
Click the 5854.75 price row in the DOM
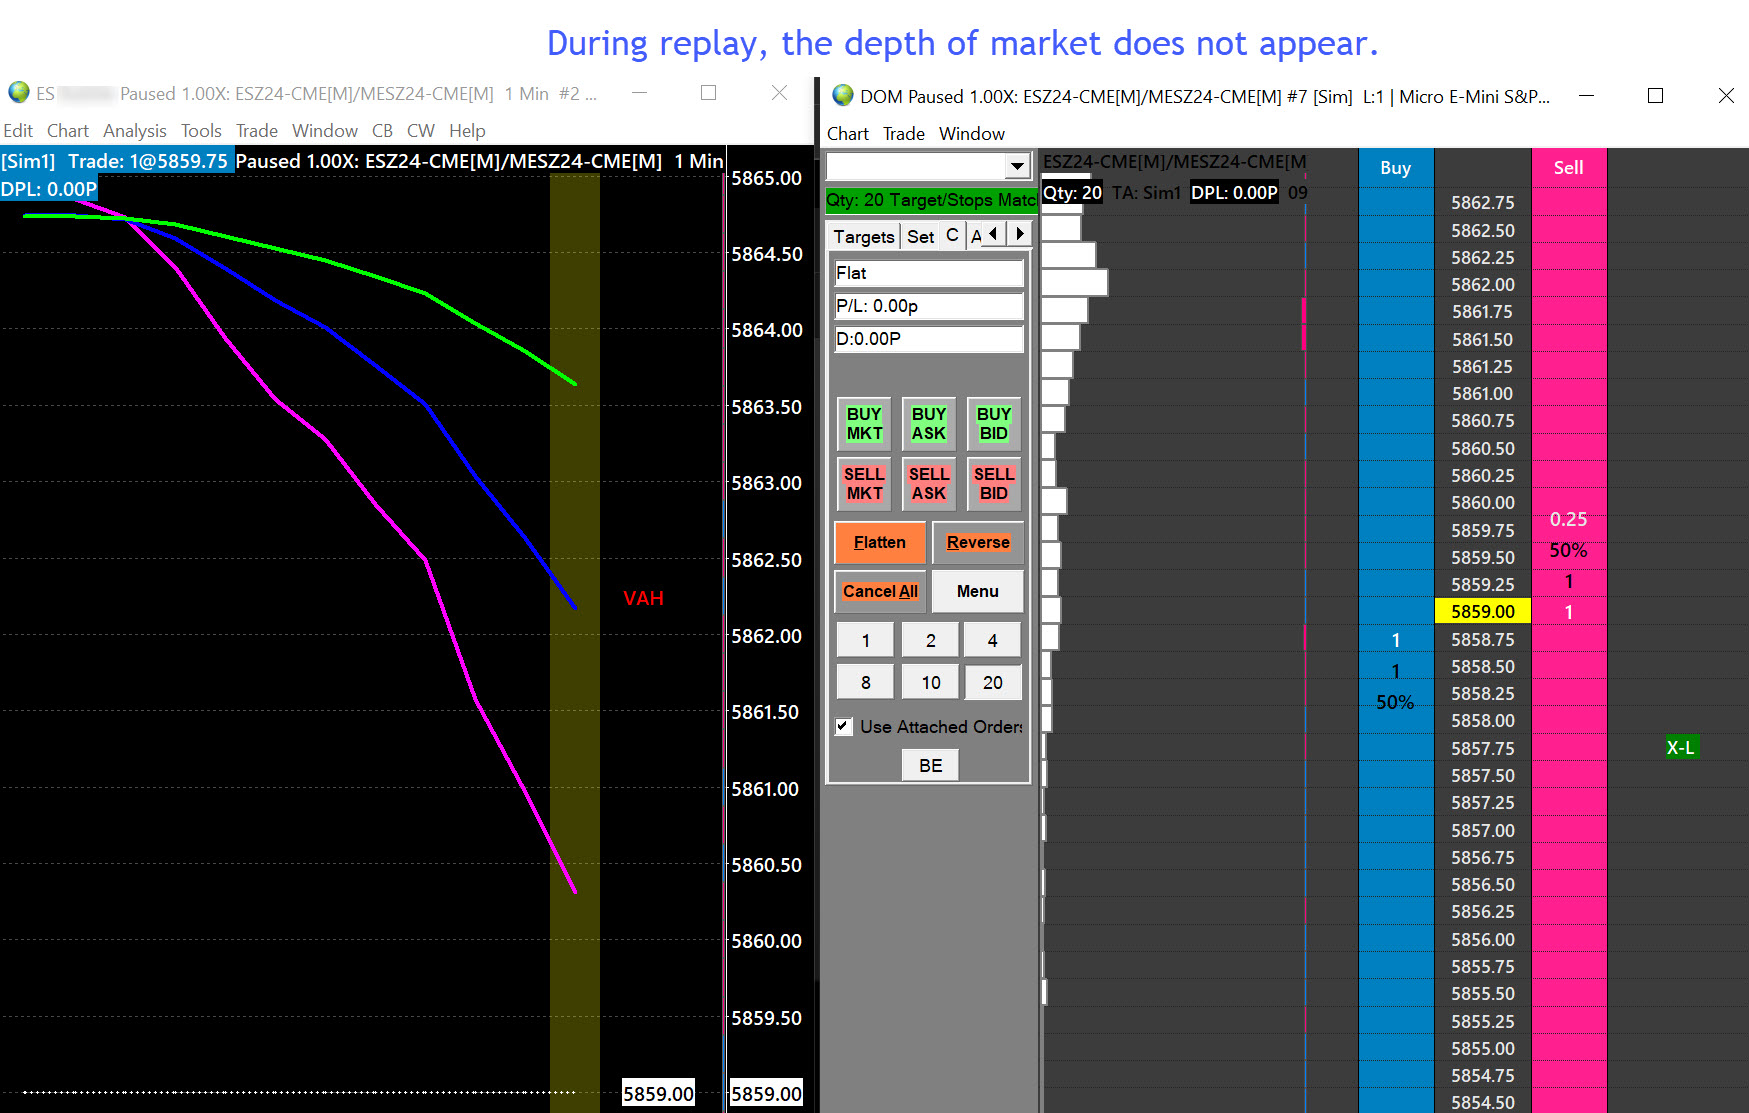pyautogui.click(x=1483, y=1075)
